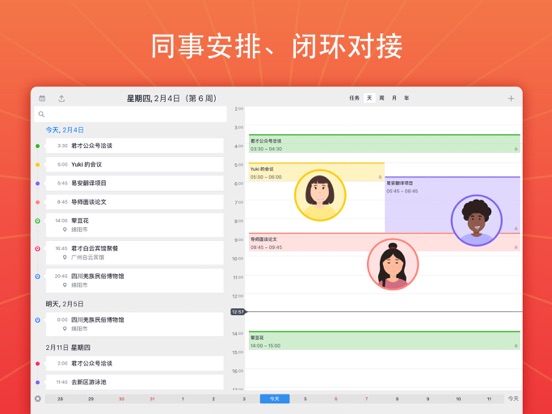Open the 2:00 君才公众号洽谈 item under 2月11日

(134, 363)
